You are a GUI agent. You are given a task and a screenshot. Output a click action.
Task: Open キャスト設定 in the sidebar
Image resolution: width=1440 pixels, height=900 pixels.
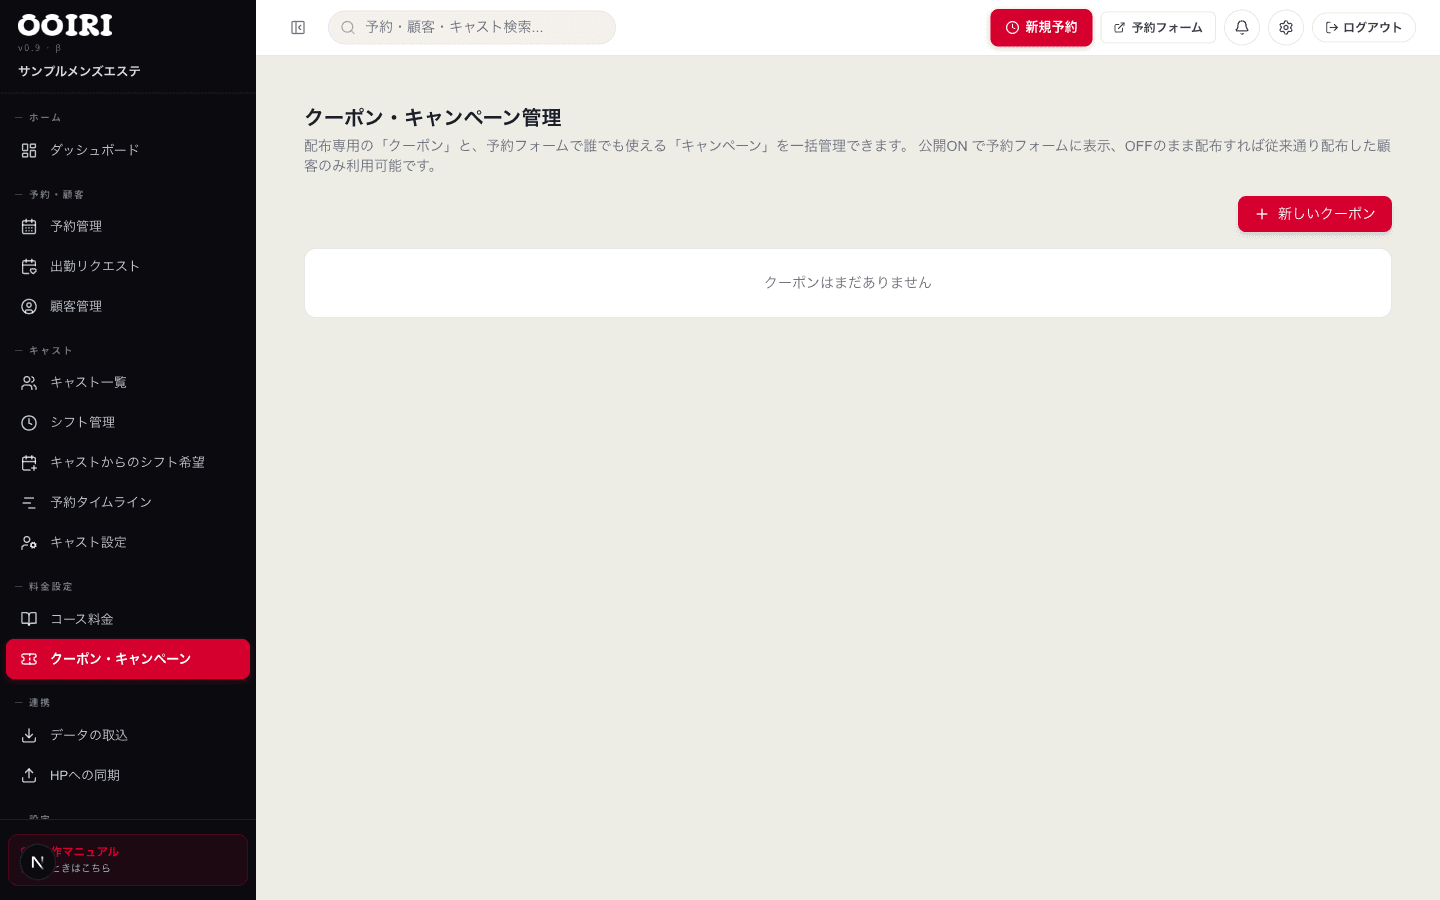pos(128,543)
